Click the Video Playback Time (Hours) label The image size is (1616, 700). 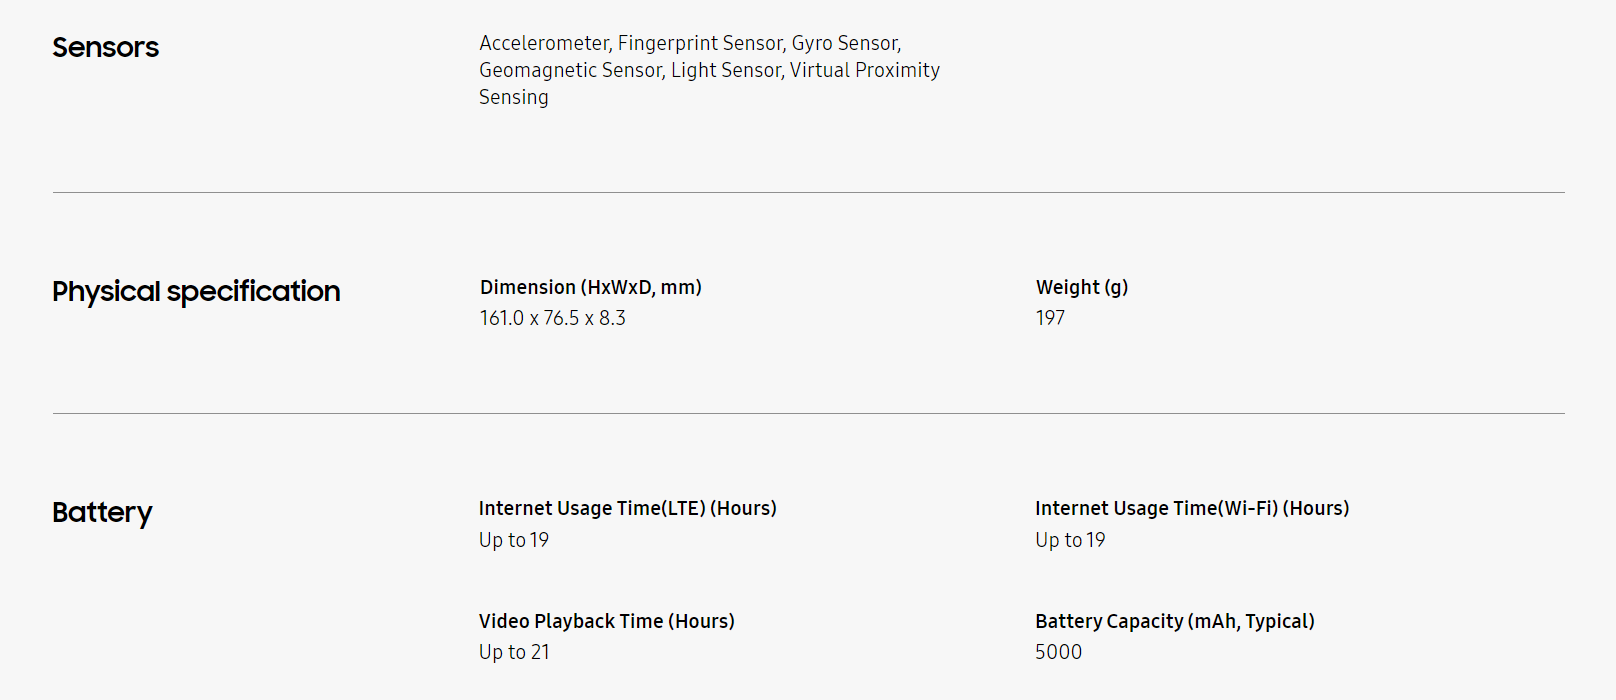tap(606, 621)
